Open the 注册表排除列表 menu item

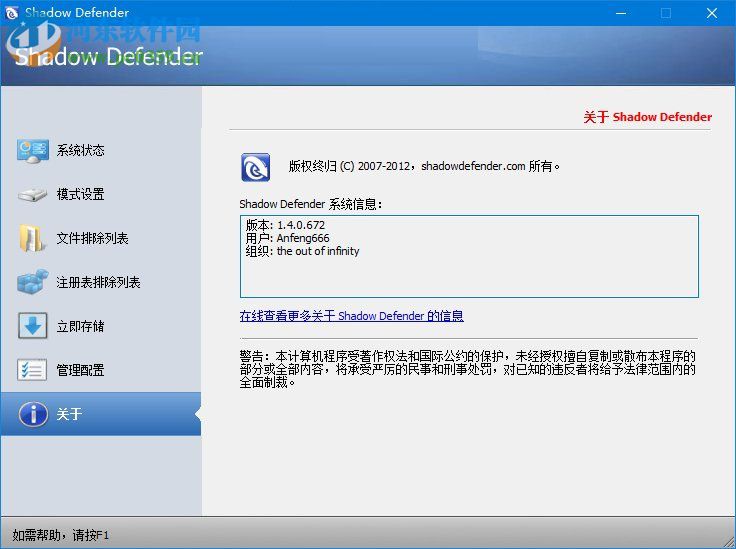click(x=101, y=282)
